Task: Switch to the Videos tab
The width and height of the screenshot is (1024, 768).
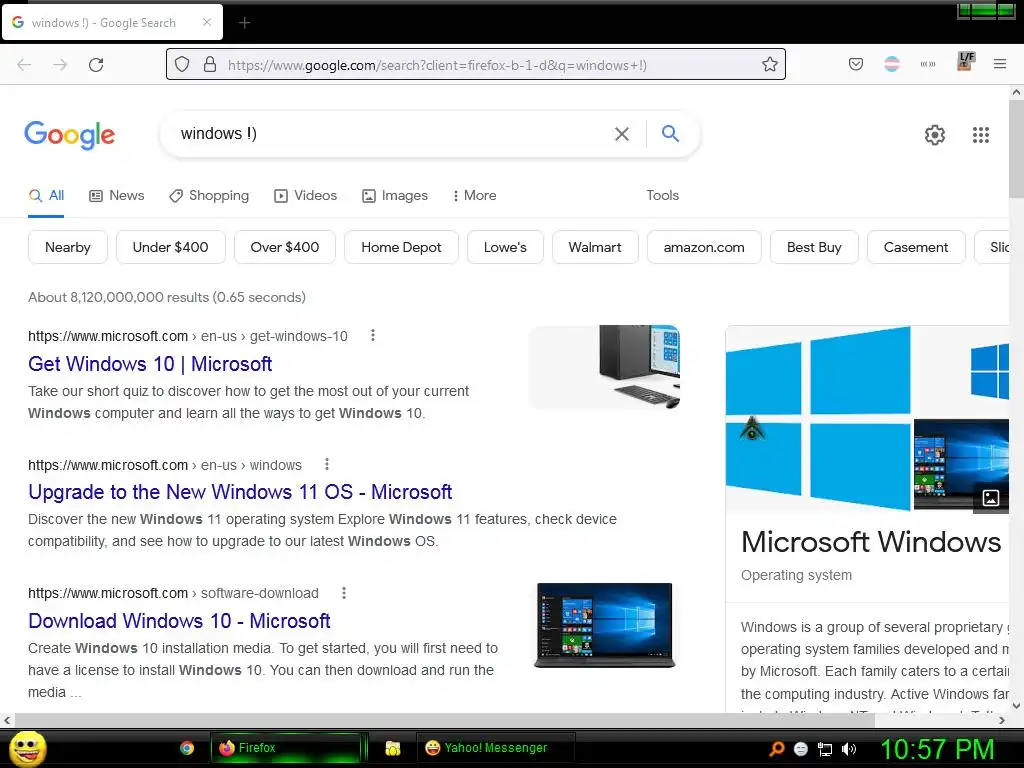Action: click(306, 195)
